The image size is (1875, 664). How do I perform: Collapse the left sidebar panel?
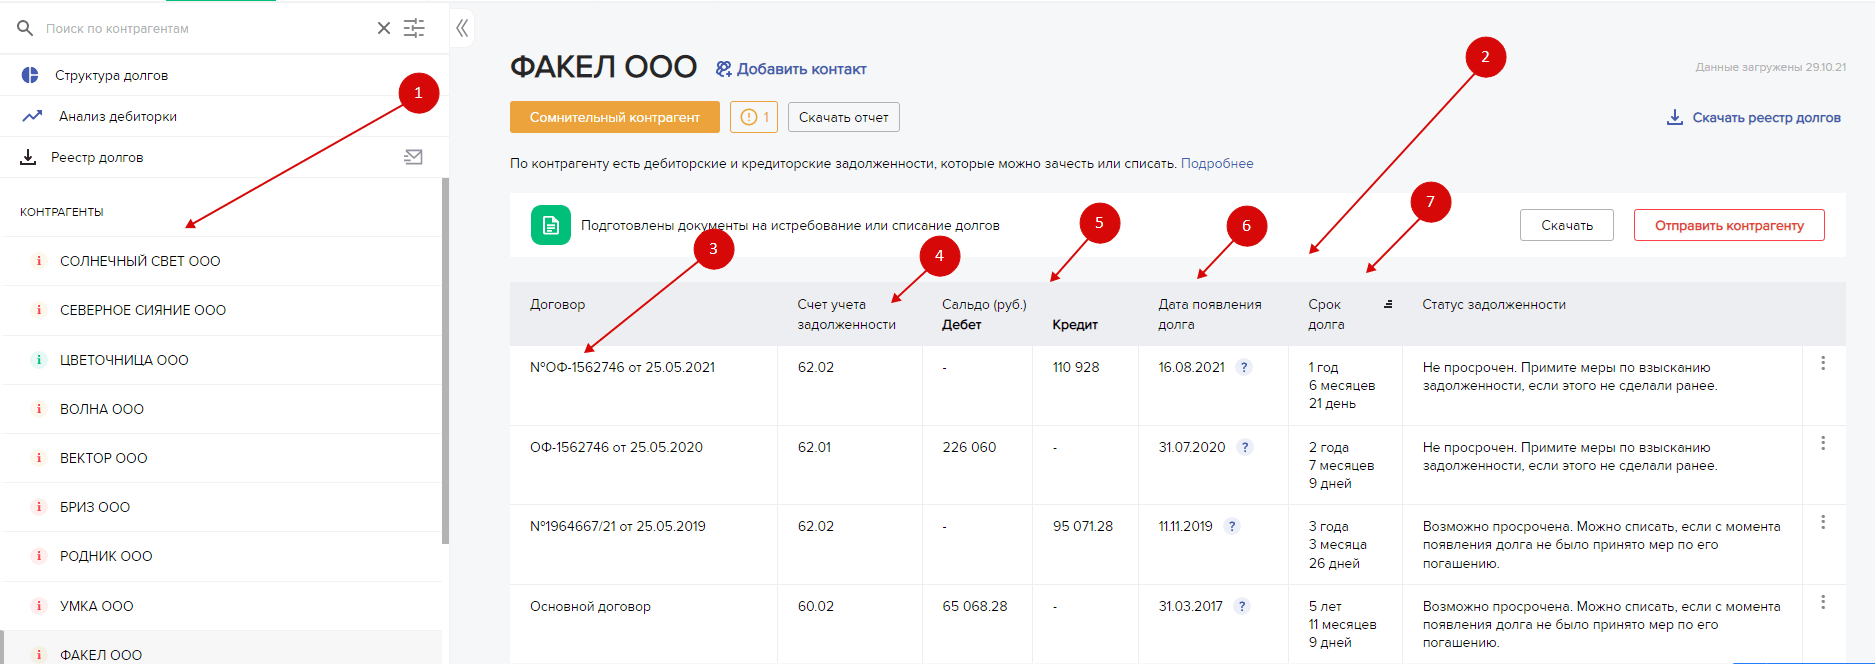pos(462,28)
